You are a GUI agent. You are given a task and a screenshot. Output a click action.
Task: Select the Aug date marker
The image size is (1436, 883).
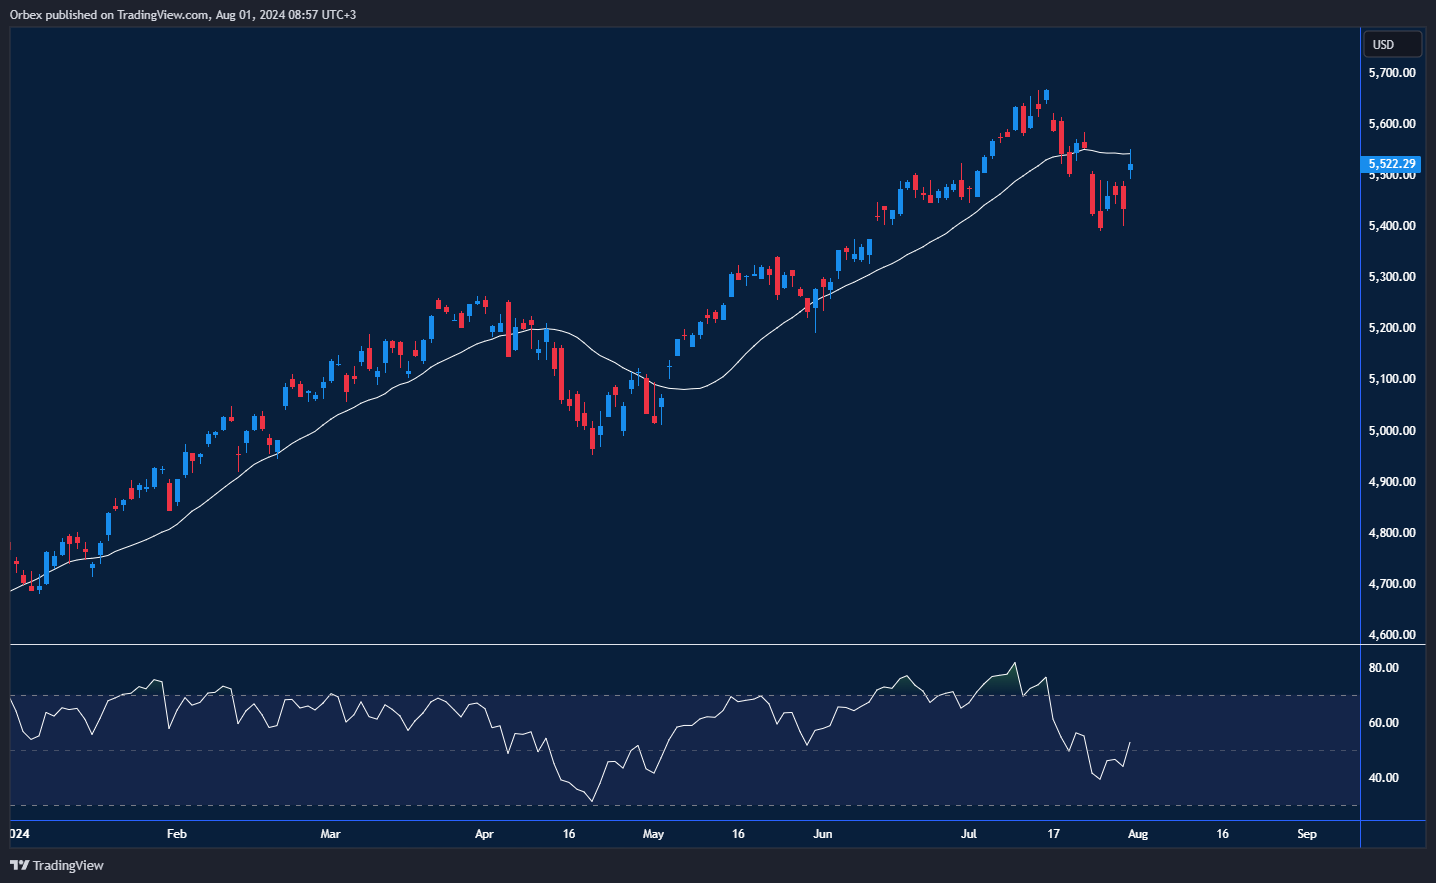[x=1137, y=833]
